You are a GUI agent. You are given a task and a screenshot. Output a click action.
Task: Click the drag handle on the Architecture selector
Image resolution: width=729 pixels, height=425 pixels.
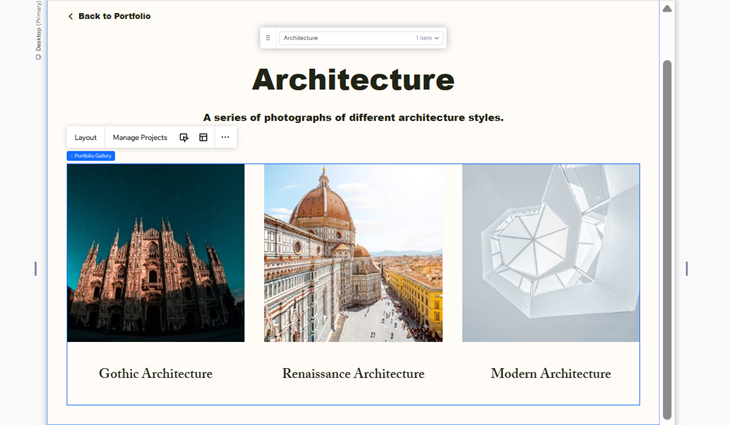(x=268, y=38)
